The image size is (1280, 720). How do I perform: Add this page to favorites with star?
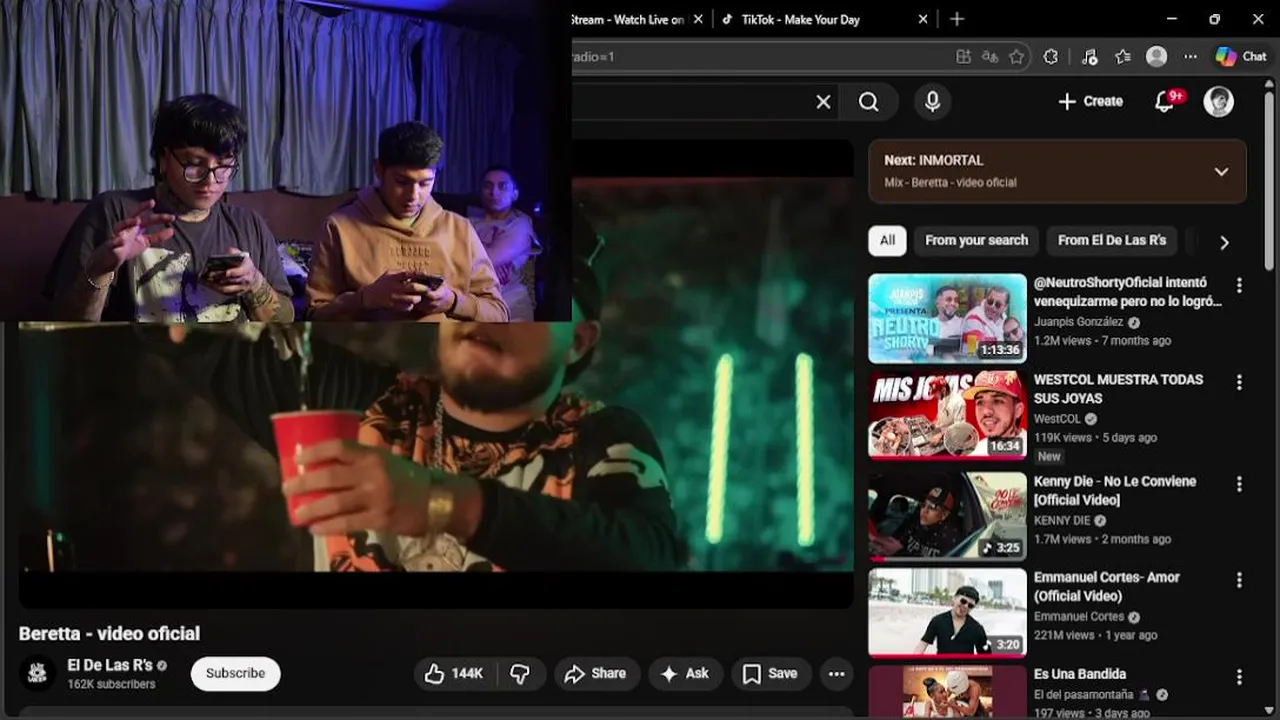[x=1017, y=57]
